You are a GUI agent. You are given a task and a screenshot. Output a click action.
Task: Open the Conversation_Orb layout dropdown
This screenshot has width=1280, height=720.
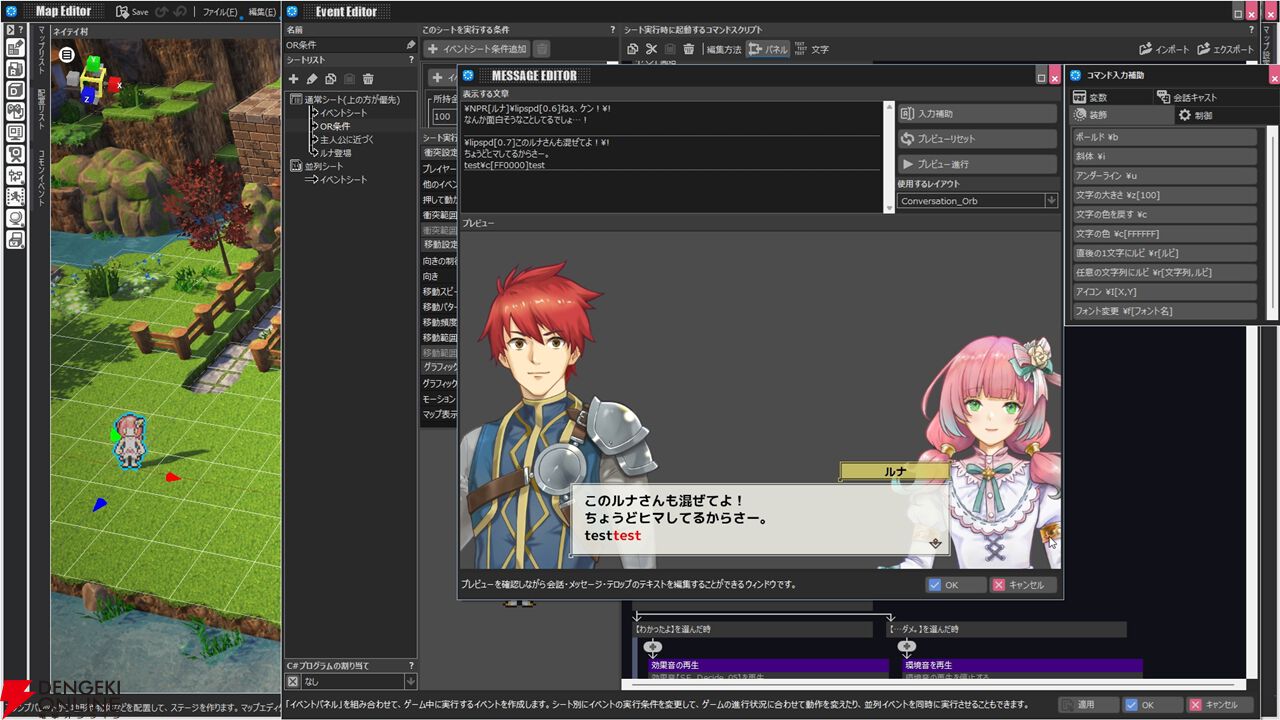point(1050,201)
